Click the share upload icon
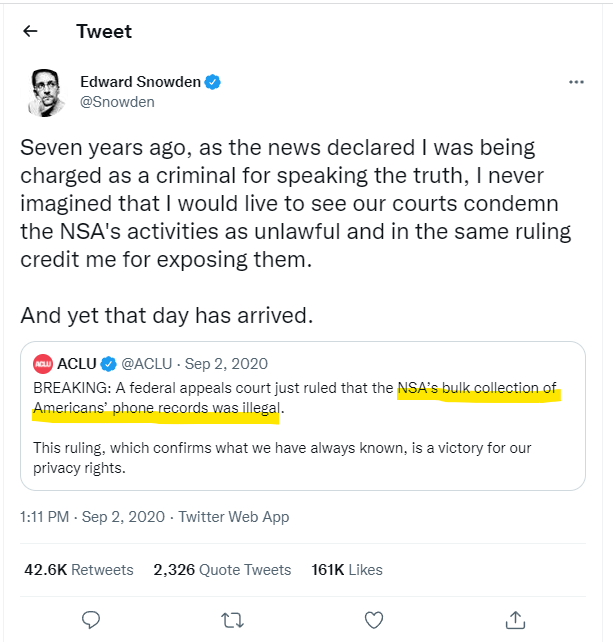Image resolution: width=613 pixels, height=642 pixels. (x=516, y=619)
